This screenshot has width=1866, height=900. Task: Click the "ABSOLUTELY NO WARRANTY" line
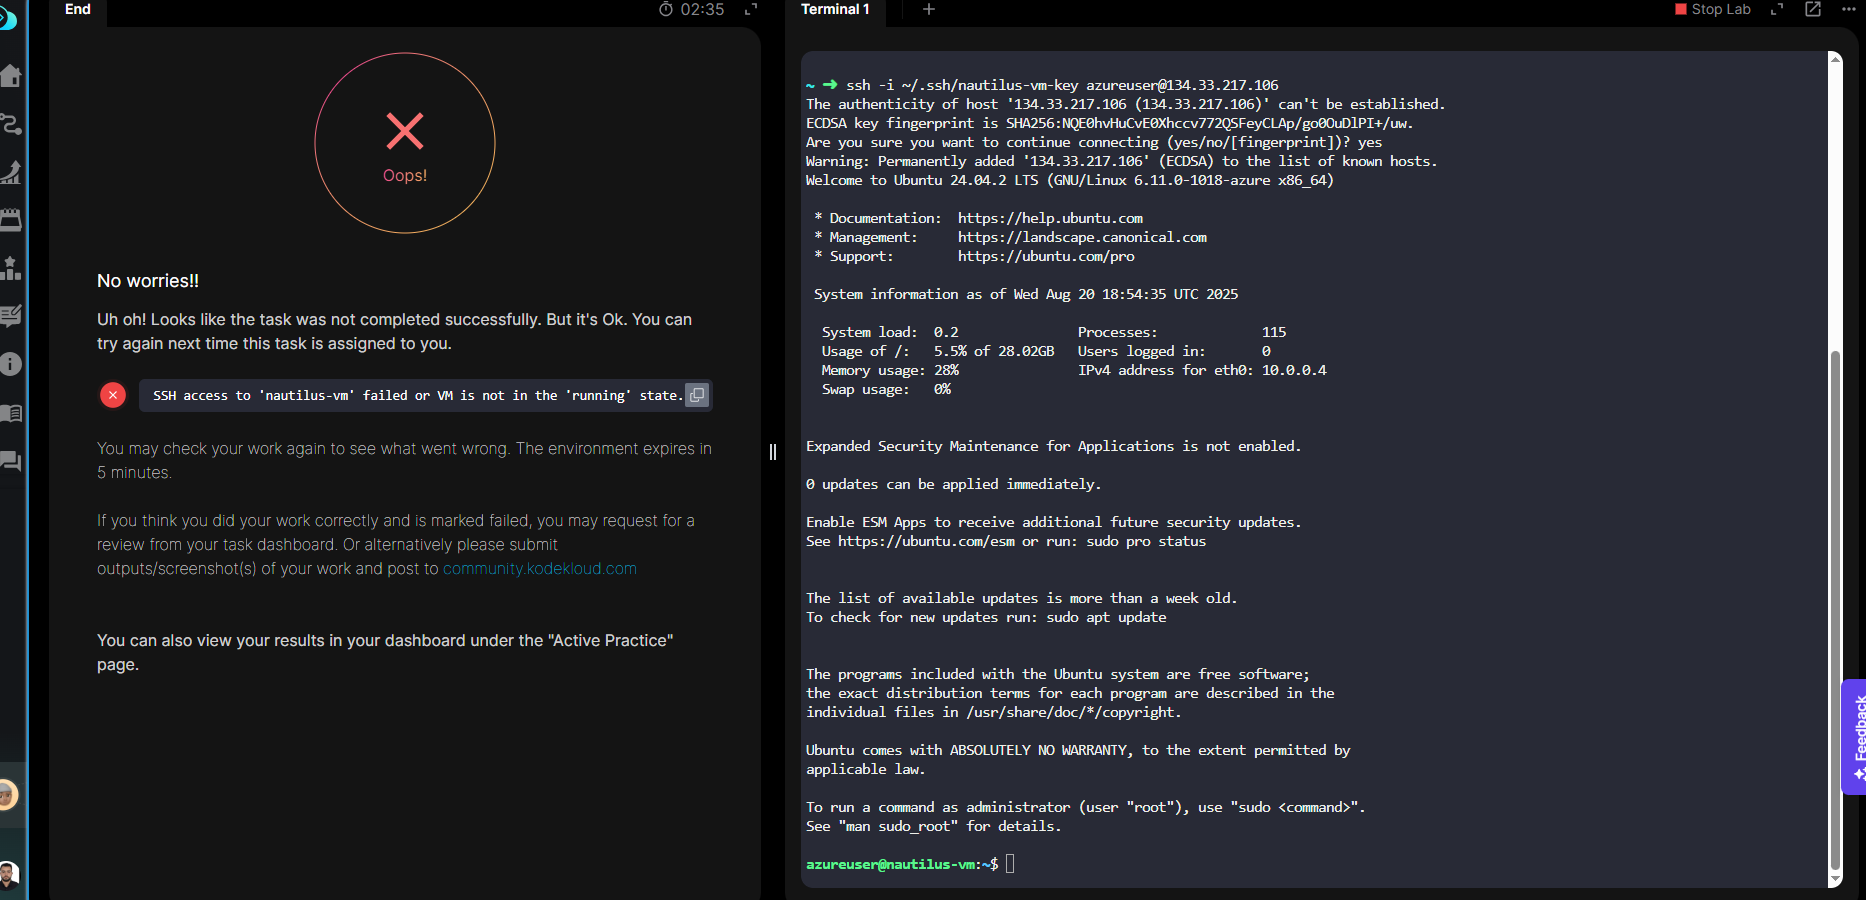1078,750
